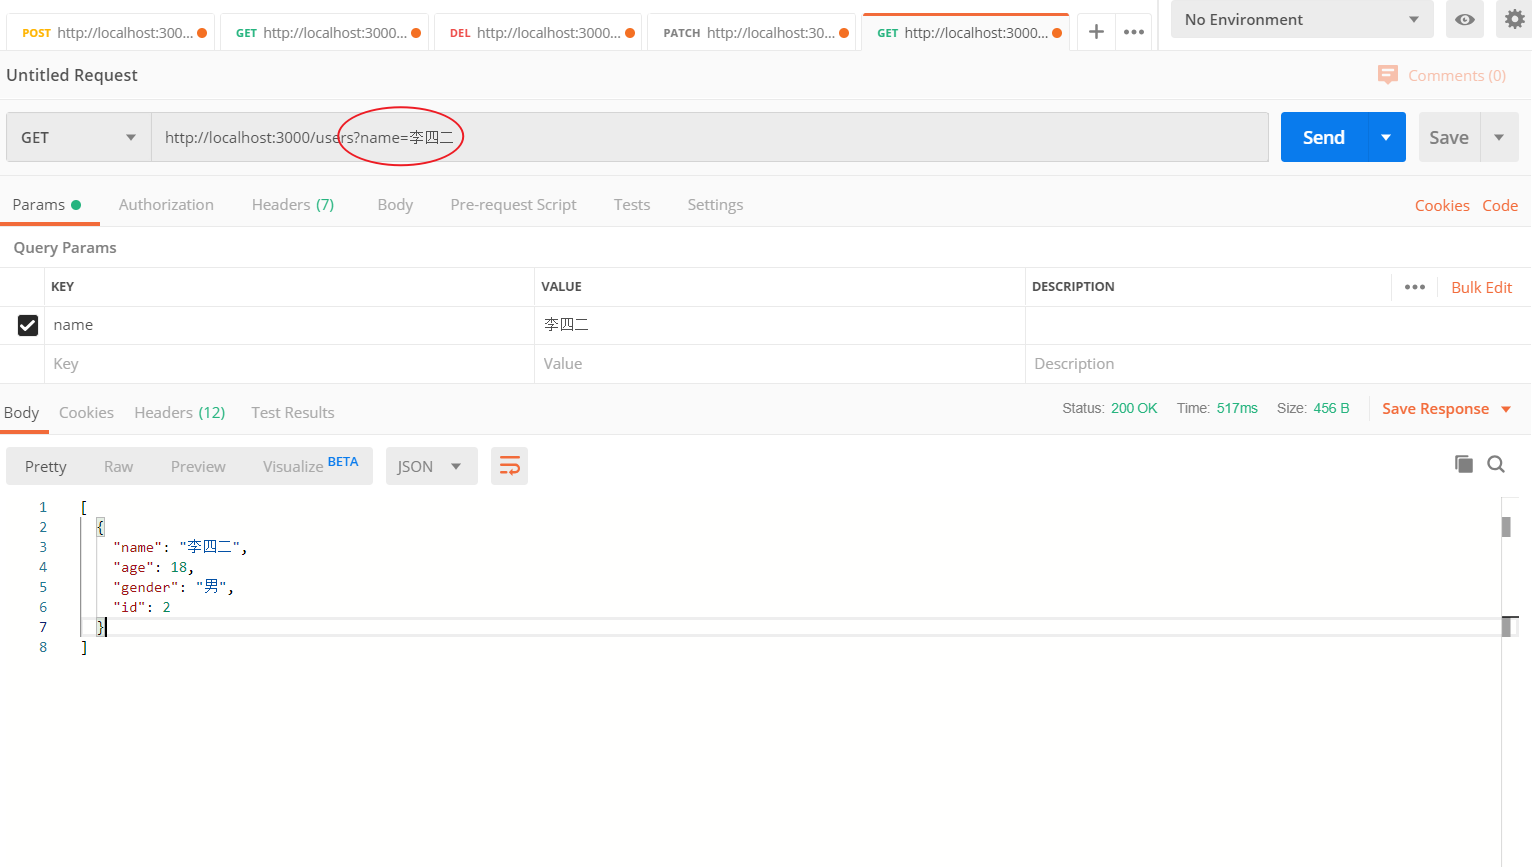Switch response view to Raw

(x=118, y=466)
